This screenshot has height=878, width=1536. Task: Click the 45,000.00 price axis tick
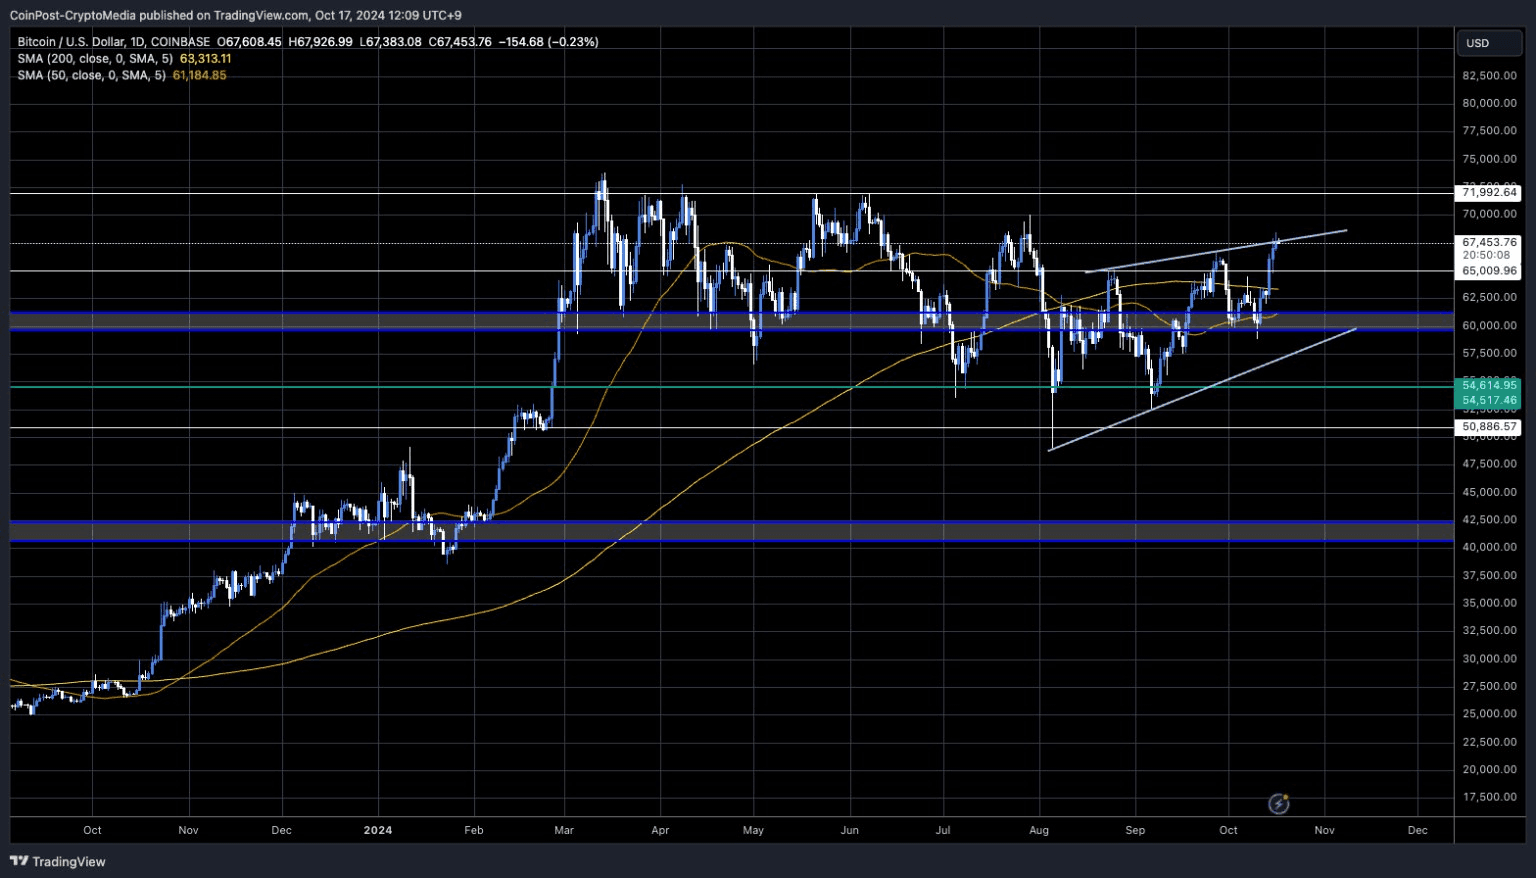(1490, 492)
